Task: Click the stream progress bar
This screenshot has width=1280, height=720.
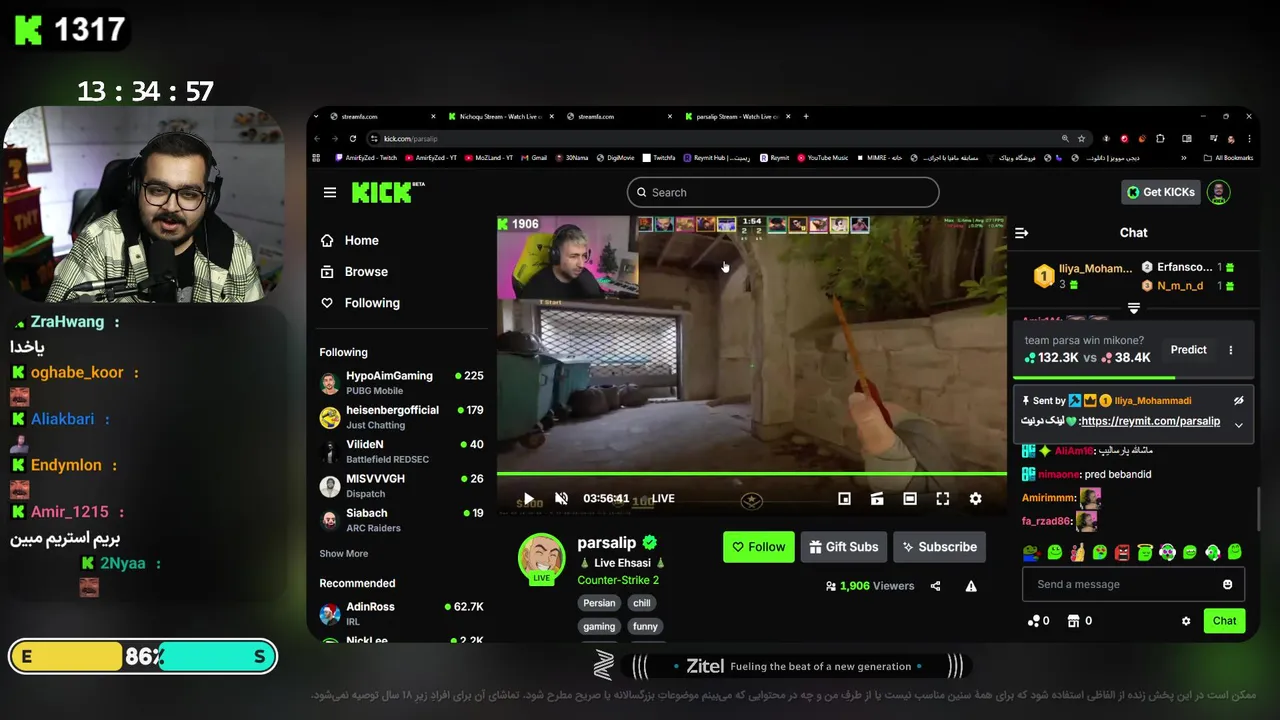Action: pos(751,473)
